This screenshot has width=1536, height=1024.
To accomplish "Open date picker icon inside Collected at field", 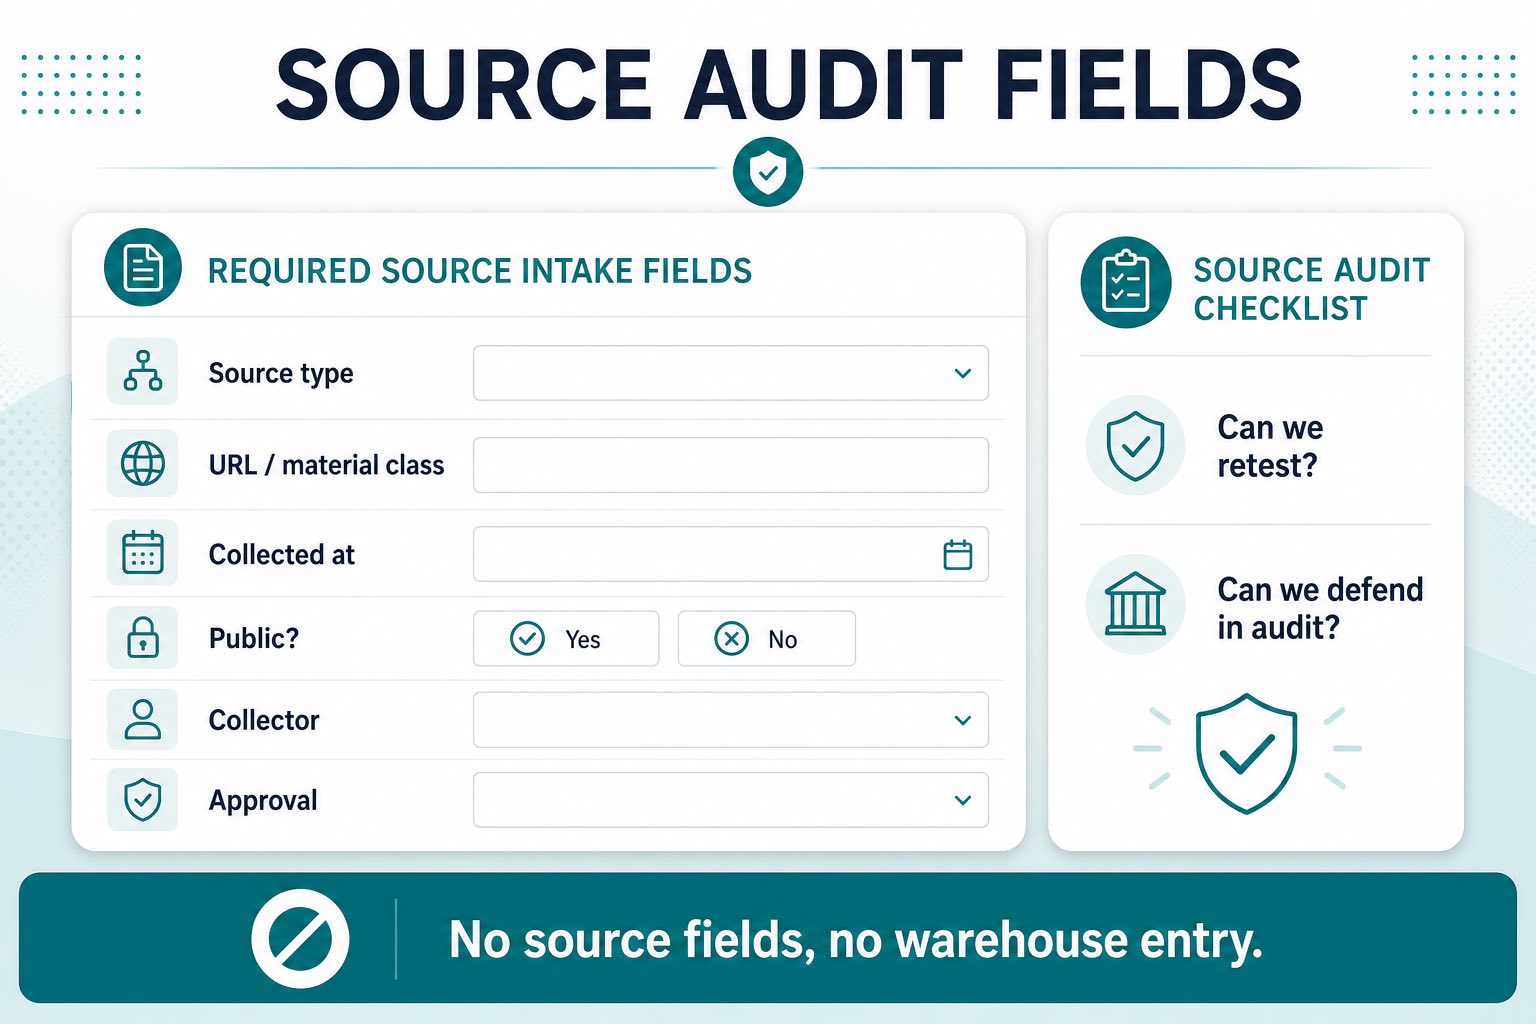I will click(958, 554).
